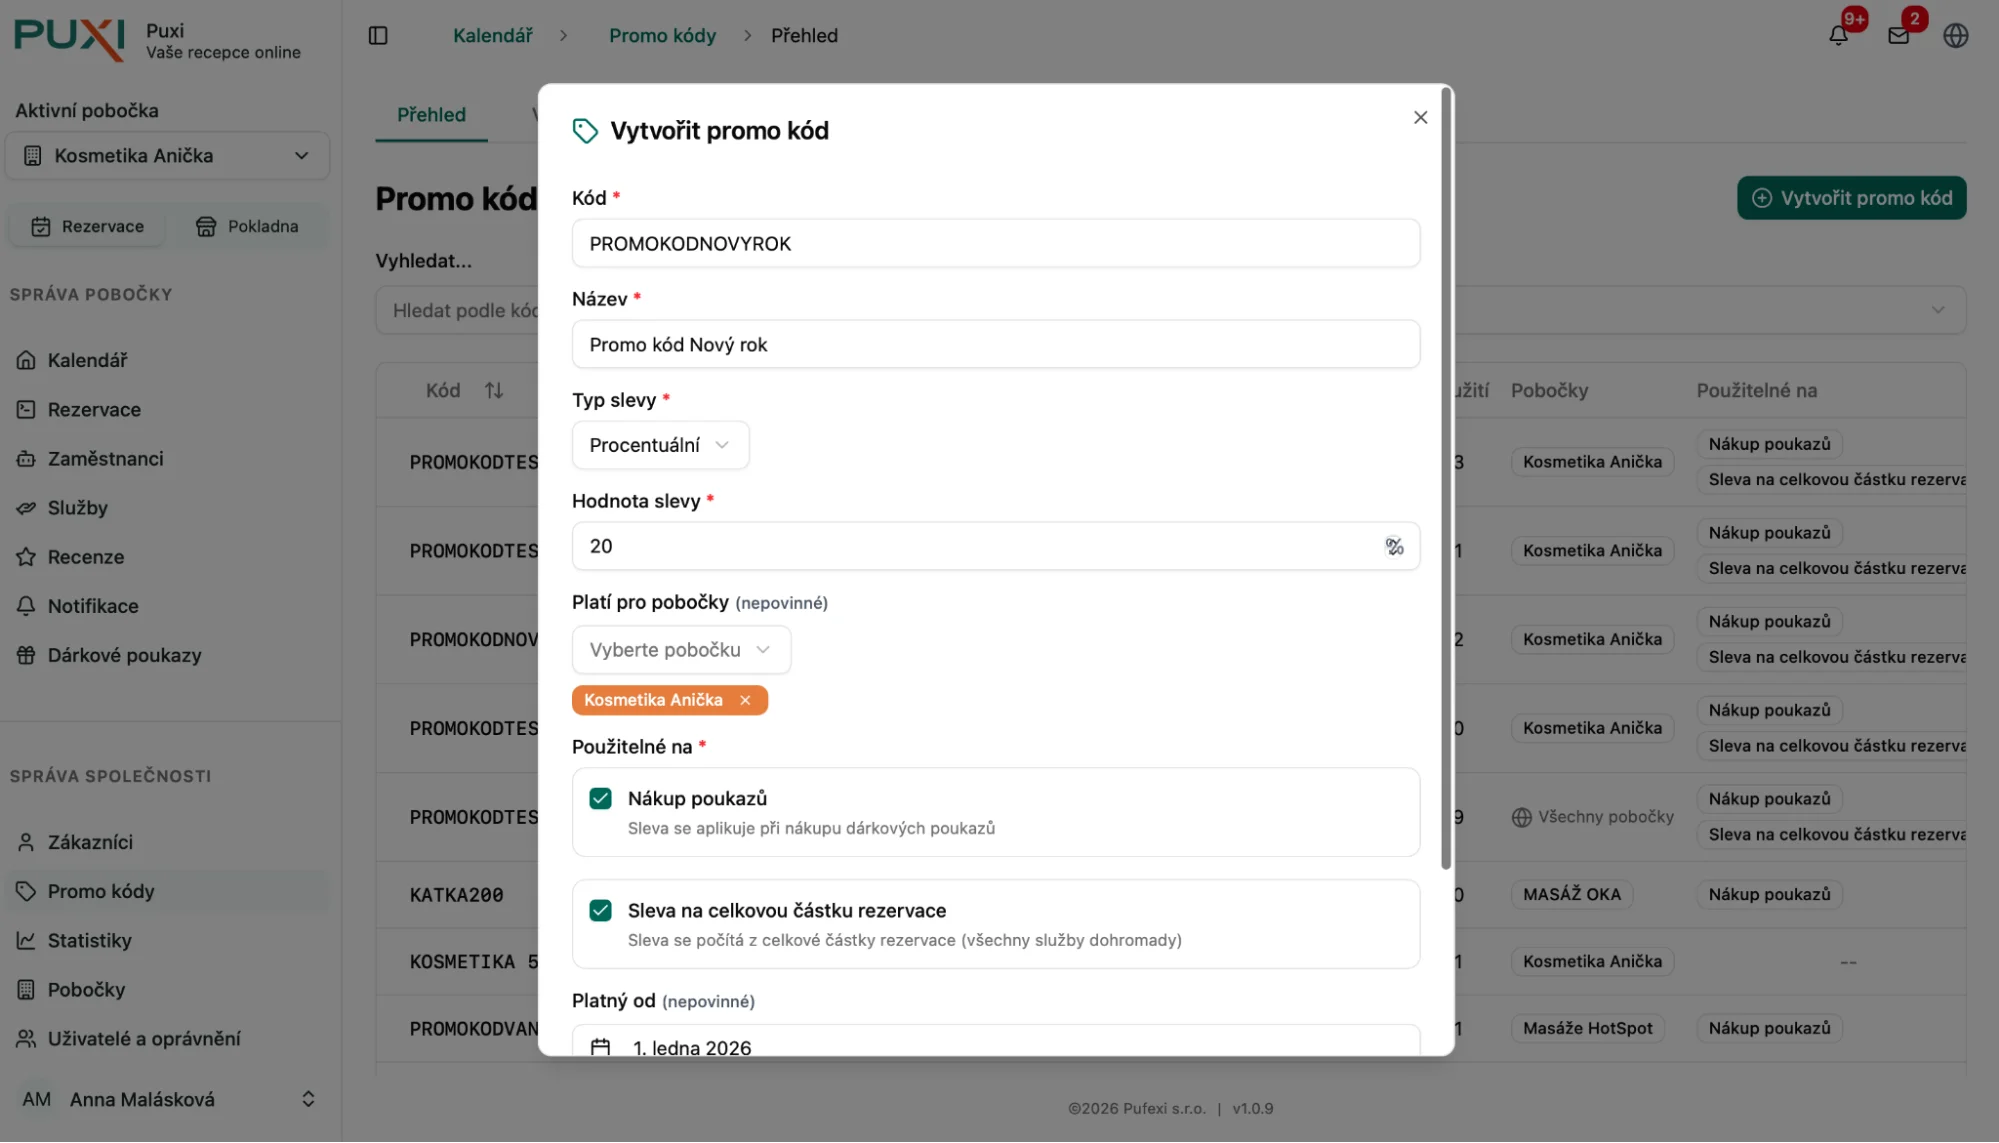
Task: Remove the Kosmetika Anička branch tag
Action: (x=745, y=700)
